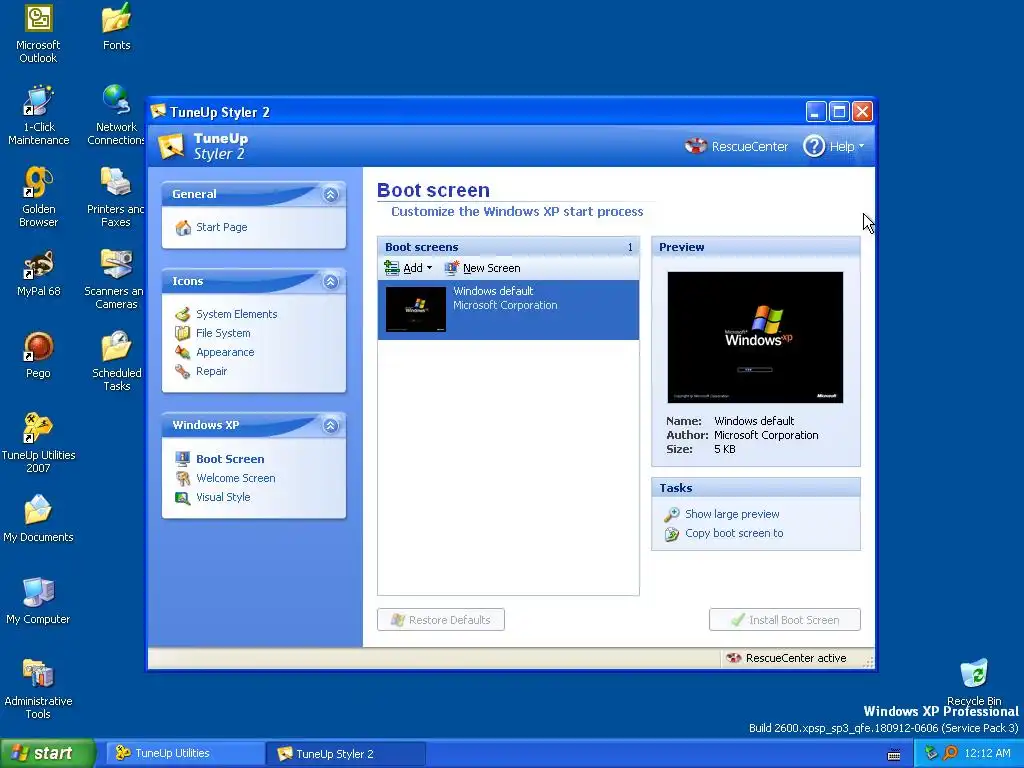Click 'Microsoft Corporation' text in list row

tap(505, 306)
